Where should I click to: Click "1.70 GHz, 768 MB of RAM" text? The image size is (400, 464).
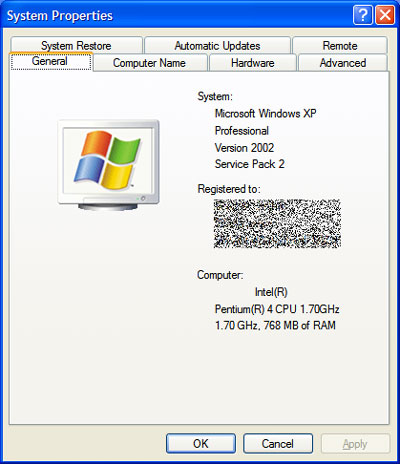pyautogui.click(x=275, y=325)
